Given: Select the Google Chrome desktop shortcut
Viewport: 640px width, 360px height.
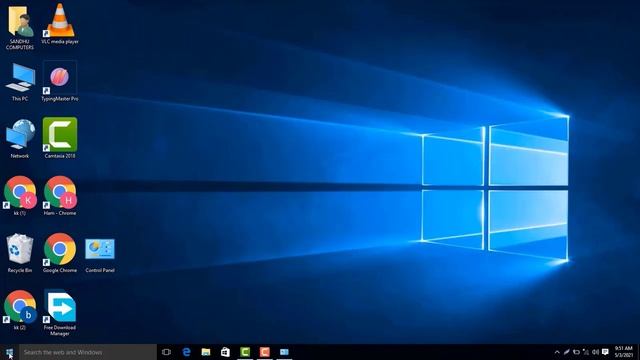Looking at the screenshot, I should pyautogui.click(x=60, y=253).
